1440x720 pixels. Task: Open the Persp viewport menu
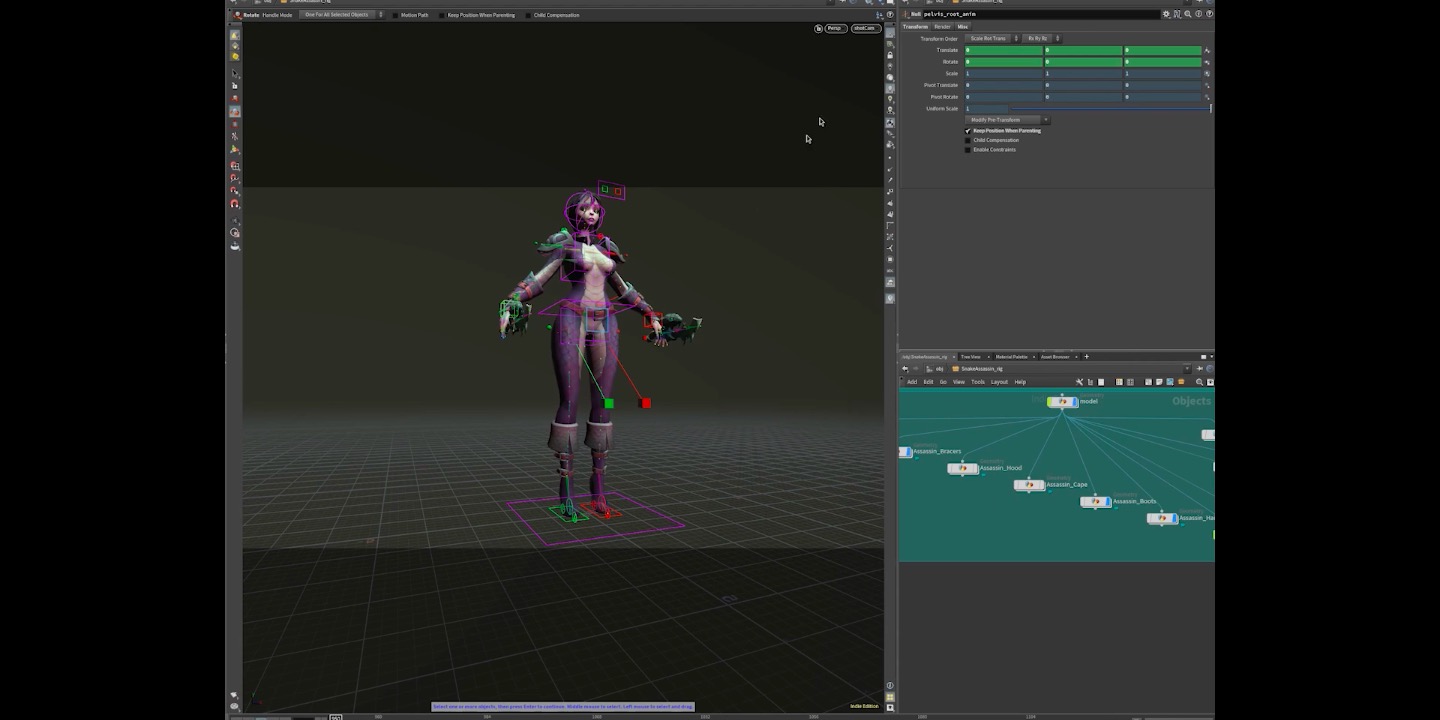tap(836, 28)
